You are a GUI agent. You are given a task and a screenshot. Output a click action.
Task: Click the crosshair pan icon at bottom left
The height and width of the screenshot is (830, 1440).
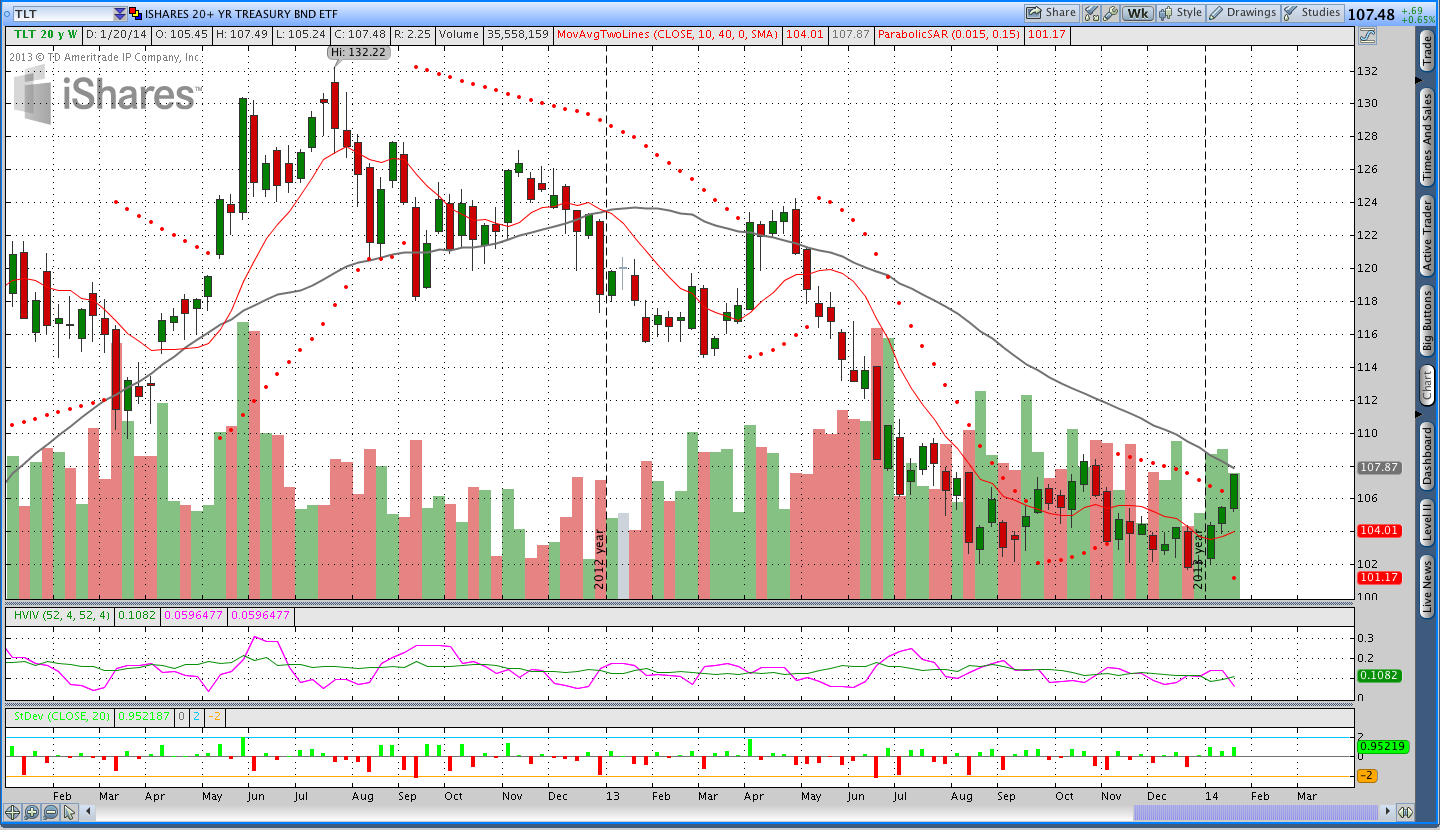[x=13, y=812]
